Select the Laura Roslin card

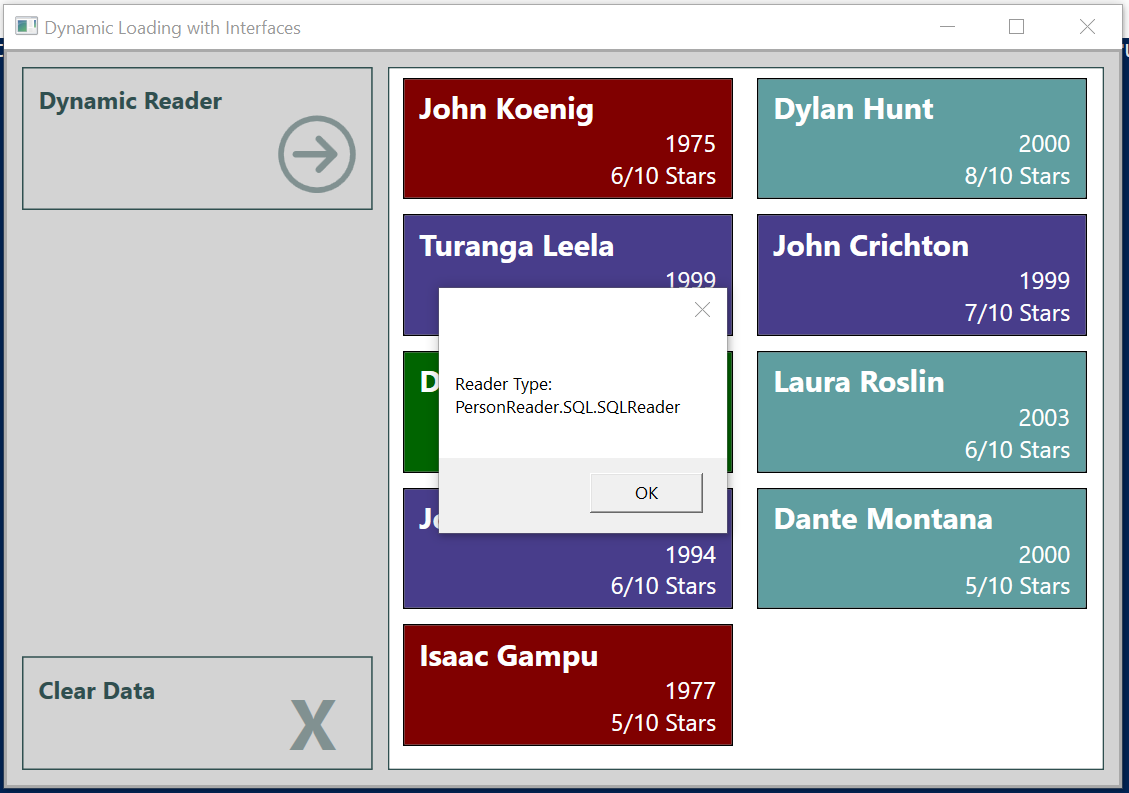click(x=921, y=412)
